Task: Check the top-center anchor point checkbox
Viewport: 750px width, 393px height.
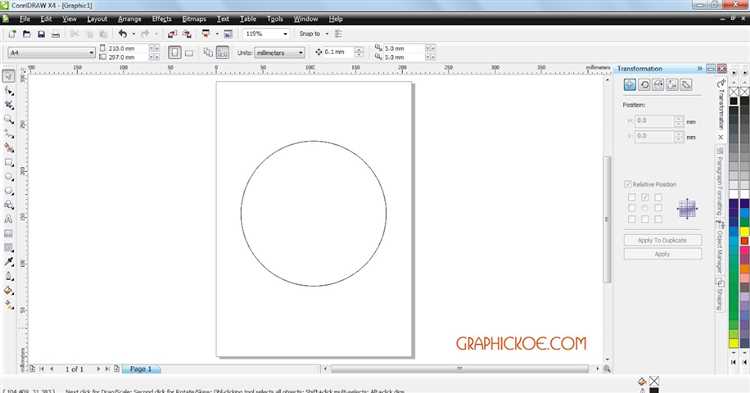Action: coord(645,197)
